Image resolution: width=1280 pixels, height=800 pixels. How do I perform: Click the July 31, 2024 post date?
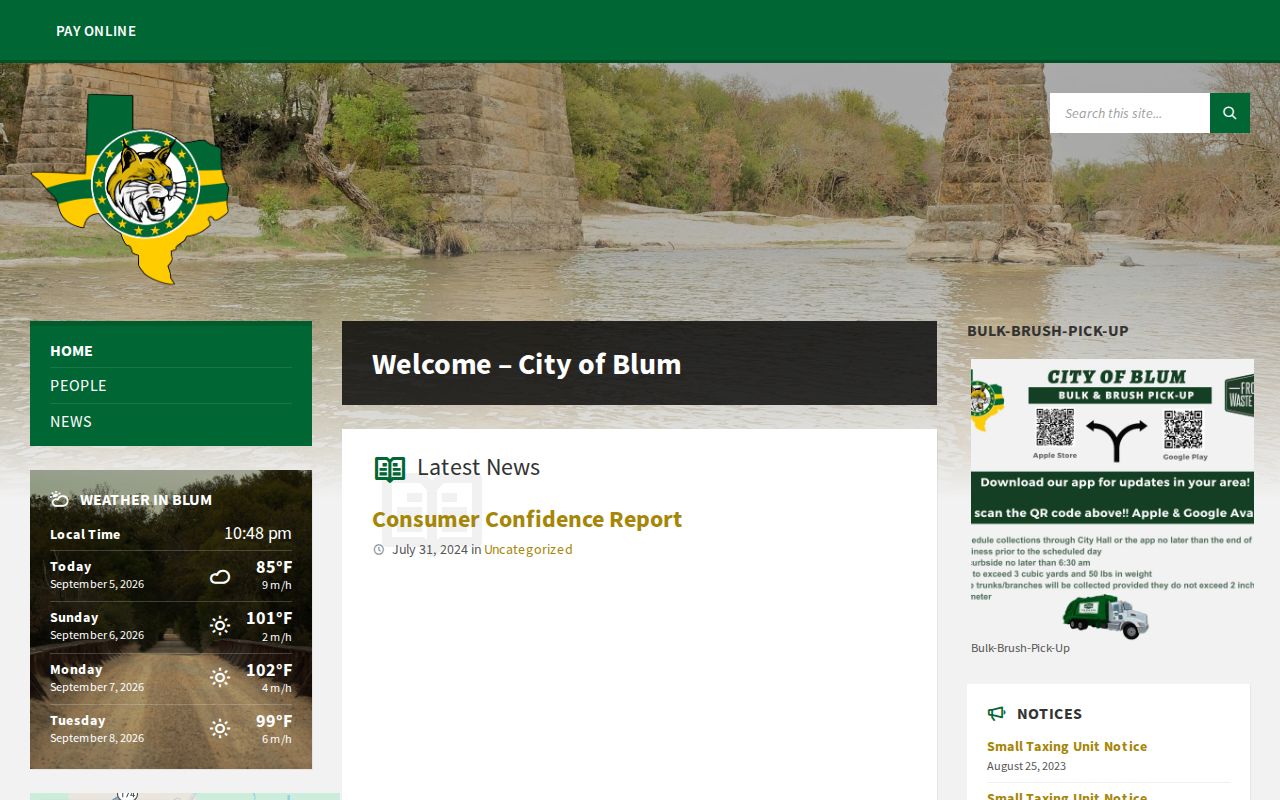[430, 549]
